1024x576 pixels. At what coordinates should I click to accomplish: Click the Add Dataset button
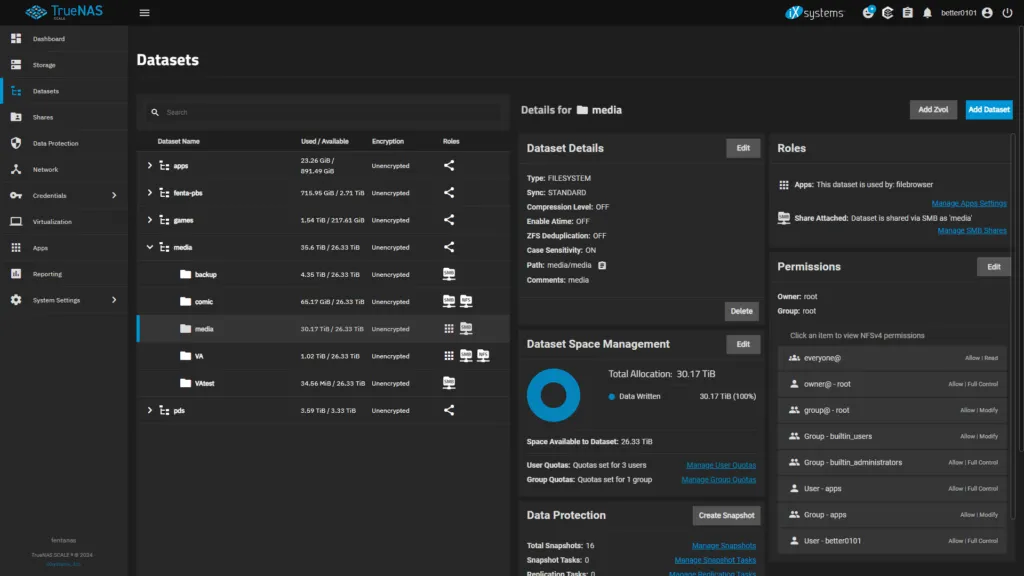click(x=988, y=110)
